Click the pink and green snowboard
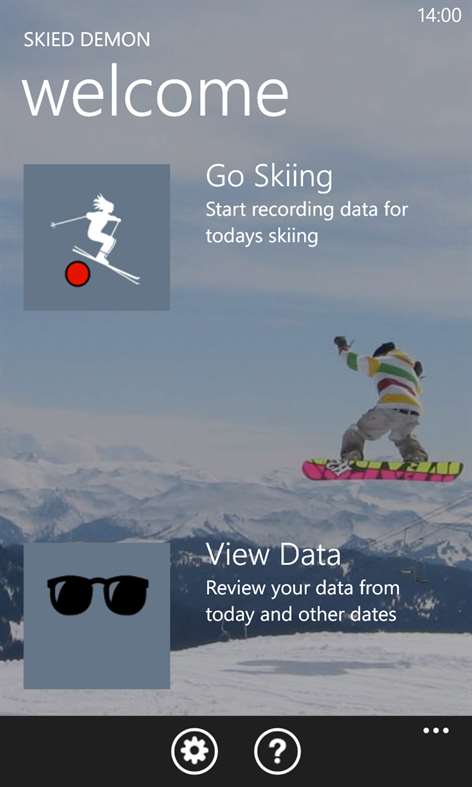472x787 pixels. (383, 470)
